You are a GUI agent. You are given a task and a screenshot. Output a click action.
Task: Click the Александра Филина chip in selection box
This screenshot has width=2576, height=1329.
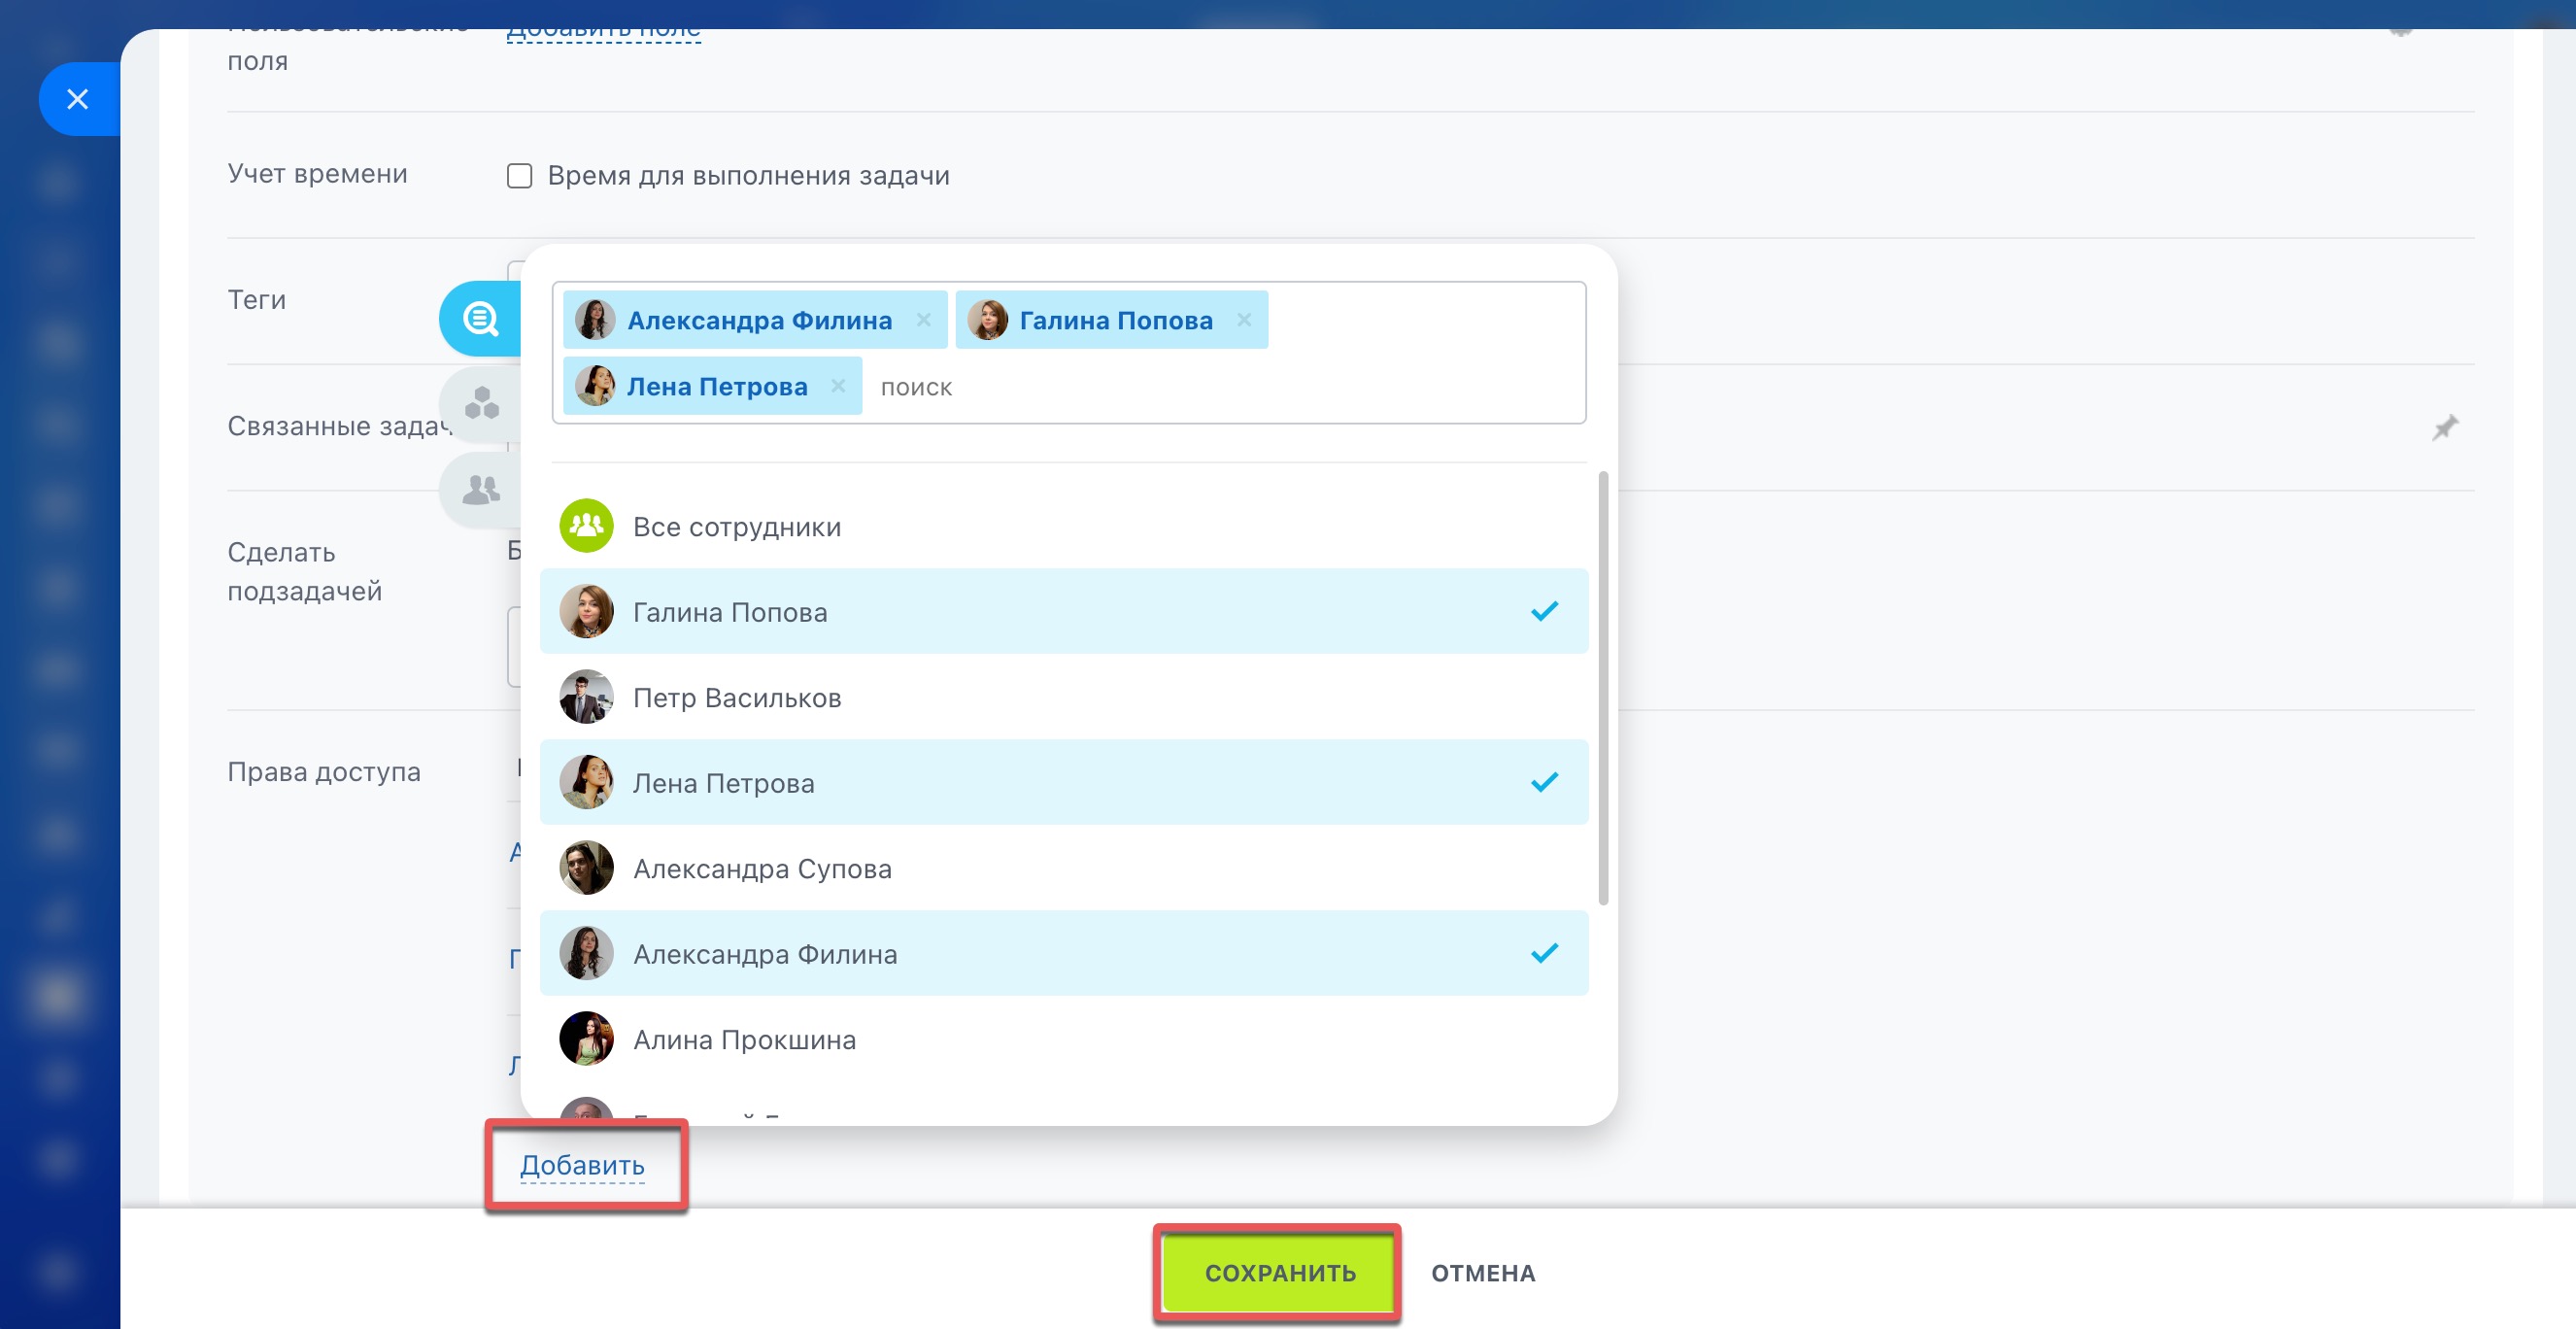coord(755,320)
